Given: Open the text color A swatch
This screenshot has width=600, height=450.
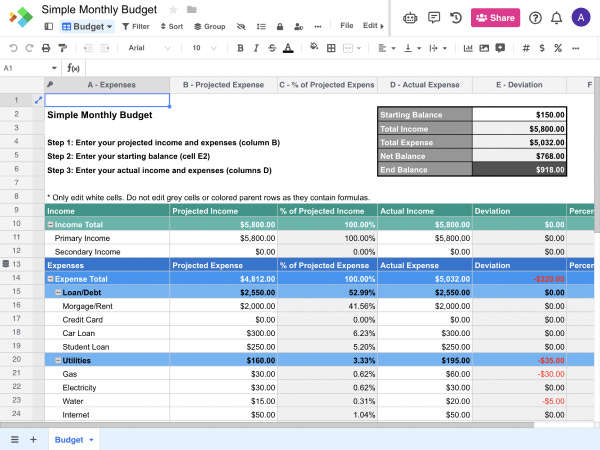Looking at the screenshot, I should tap(288, 48).
